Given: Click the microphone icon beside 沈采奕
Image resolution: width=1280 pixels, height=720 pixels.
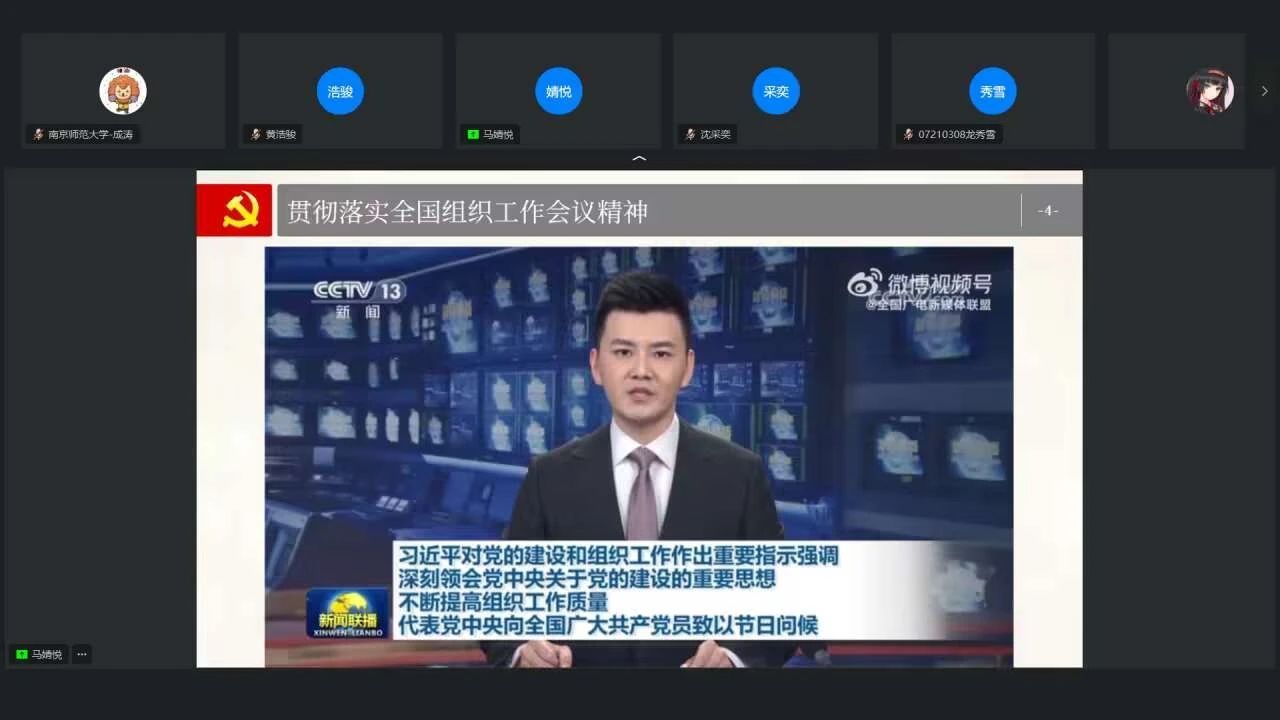Looking at the screenshot, I should (x=690, y=134).
